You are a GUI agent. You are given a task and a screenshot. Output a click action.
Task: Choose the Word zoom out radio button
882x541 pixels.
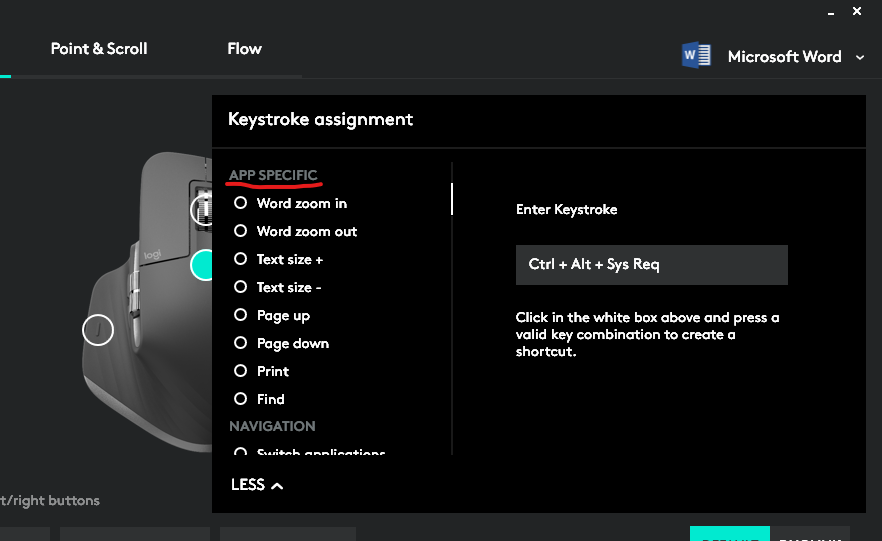pyautogui.click(x=240, y=231)
